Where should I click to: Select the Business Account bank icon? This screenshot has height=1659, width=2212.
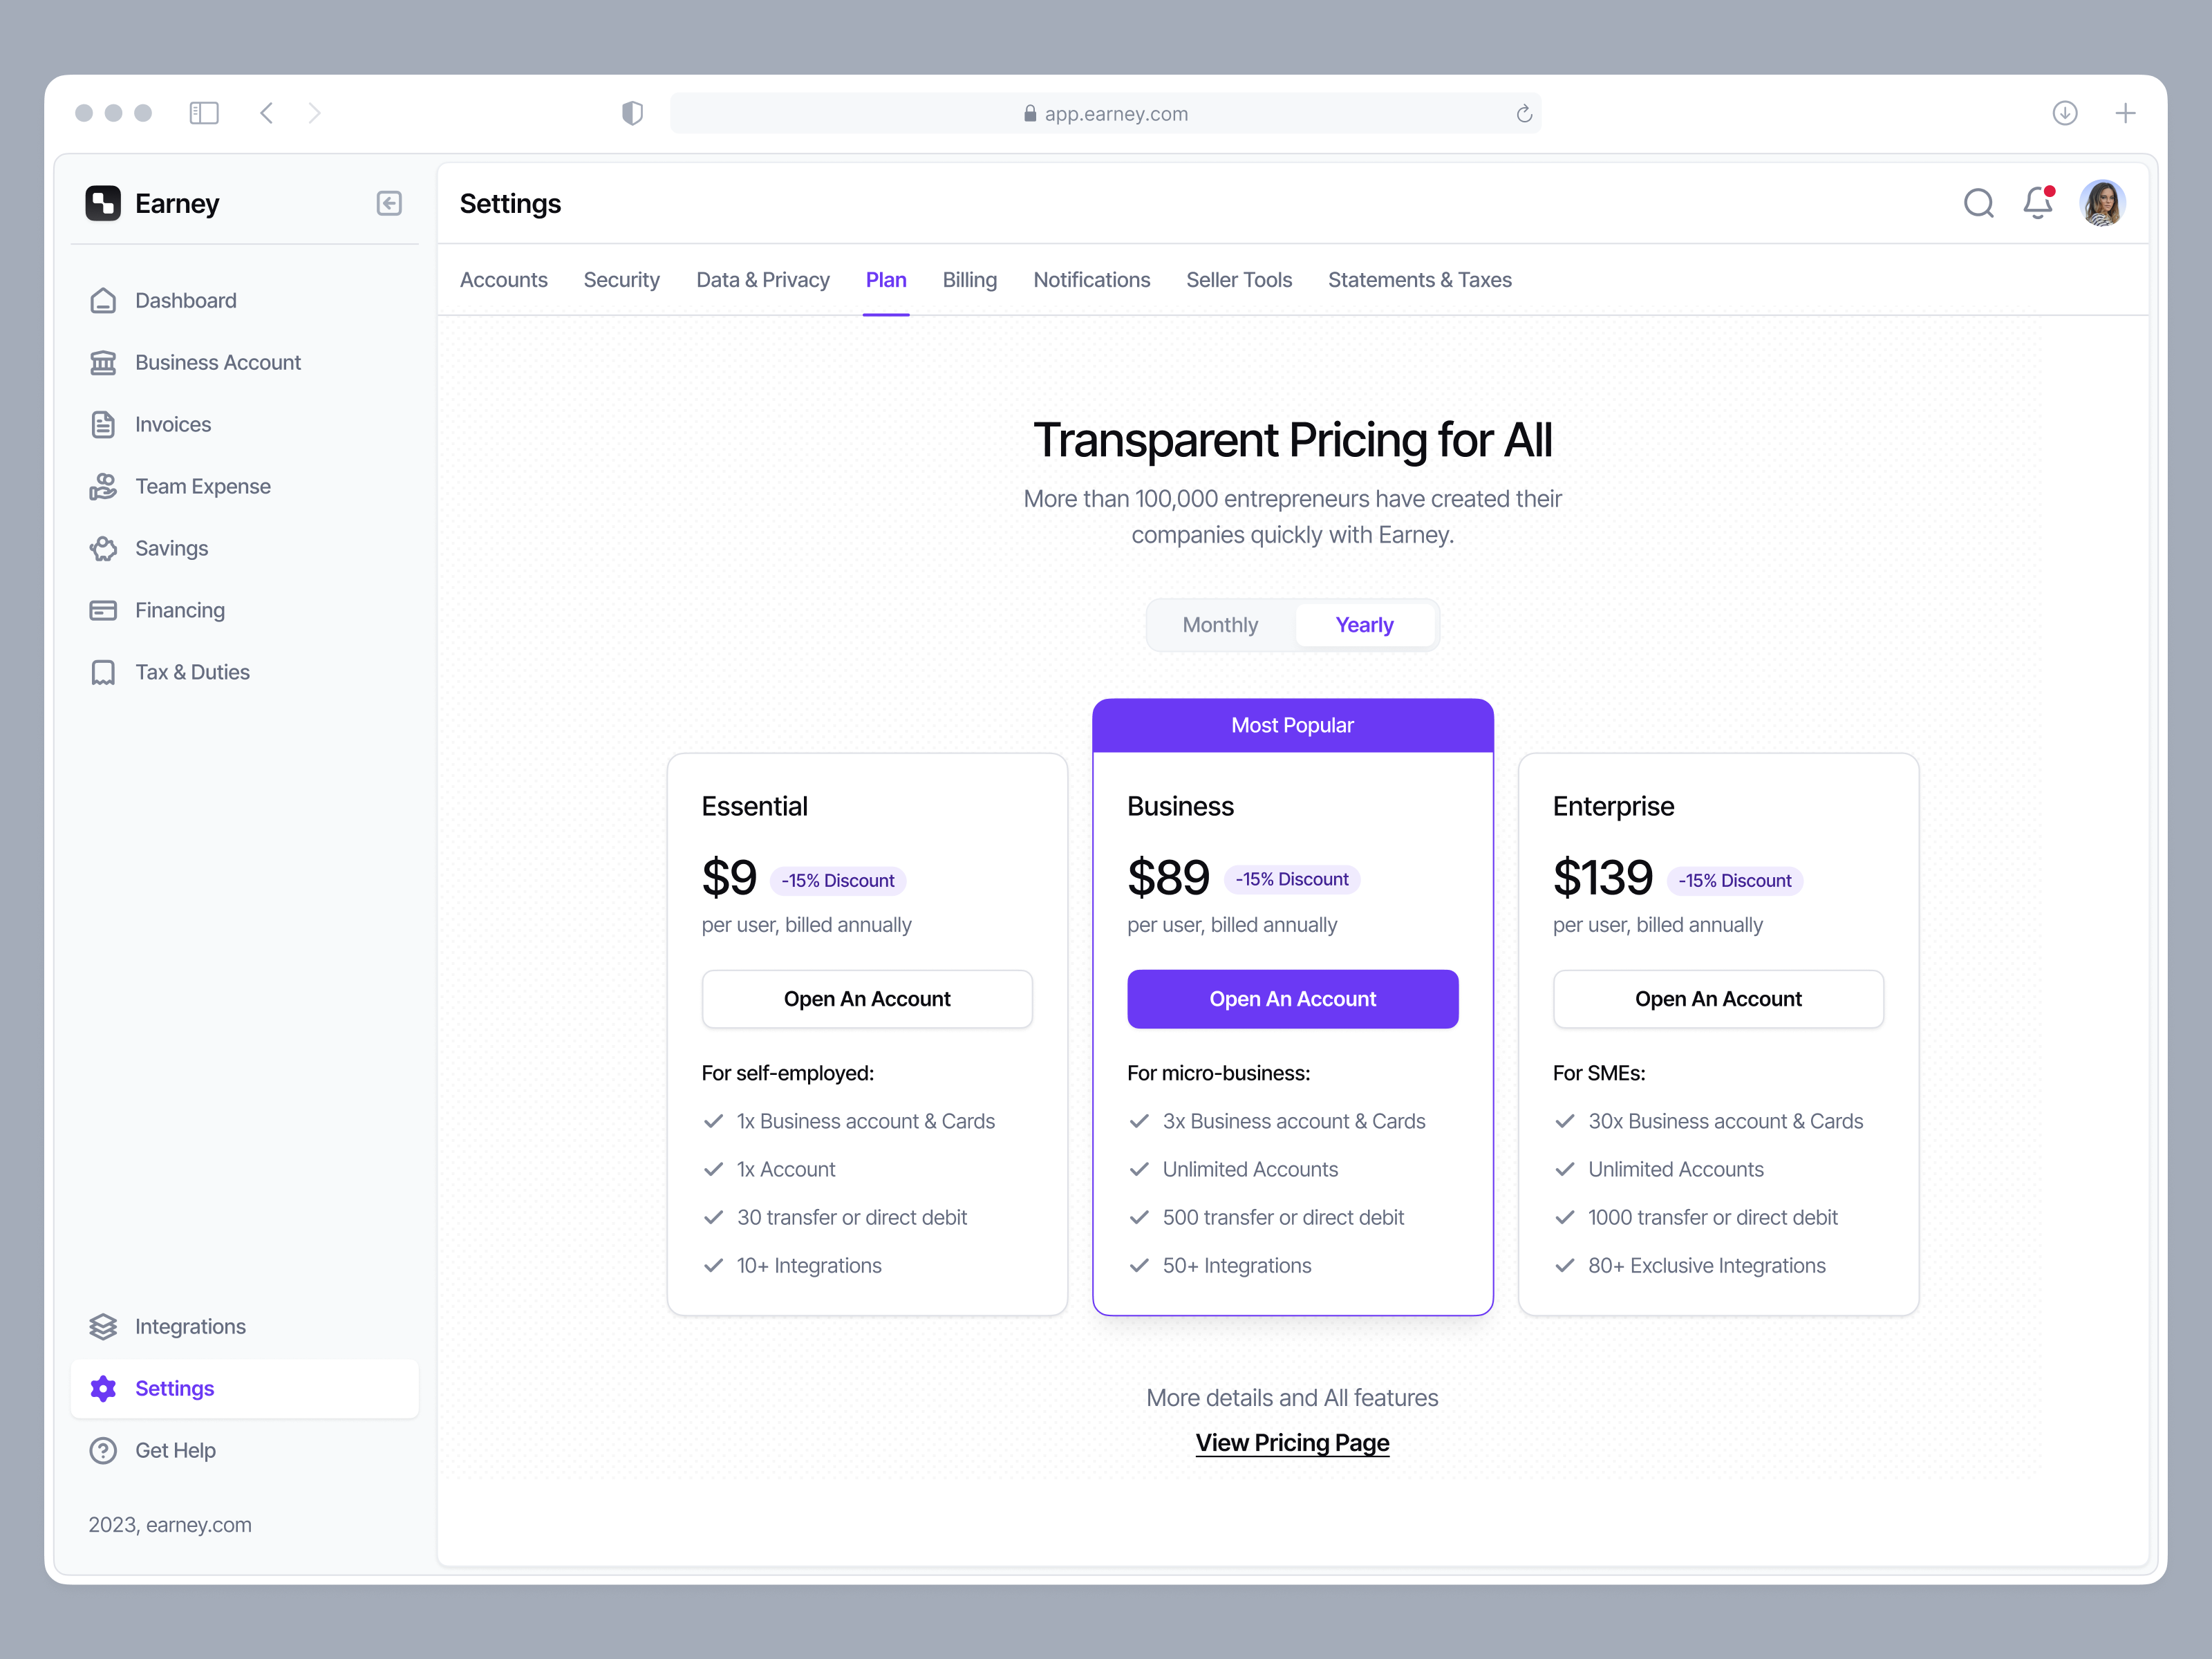pyautogui.click(x=104, y=362)
